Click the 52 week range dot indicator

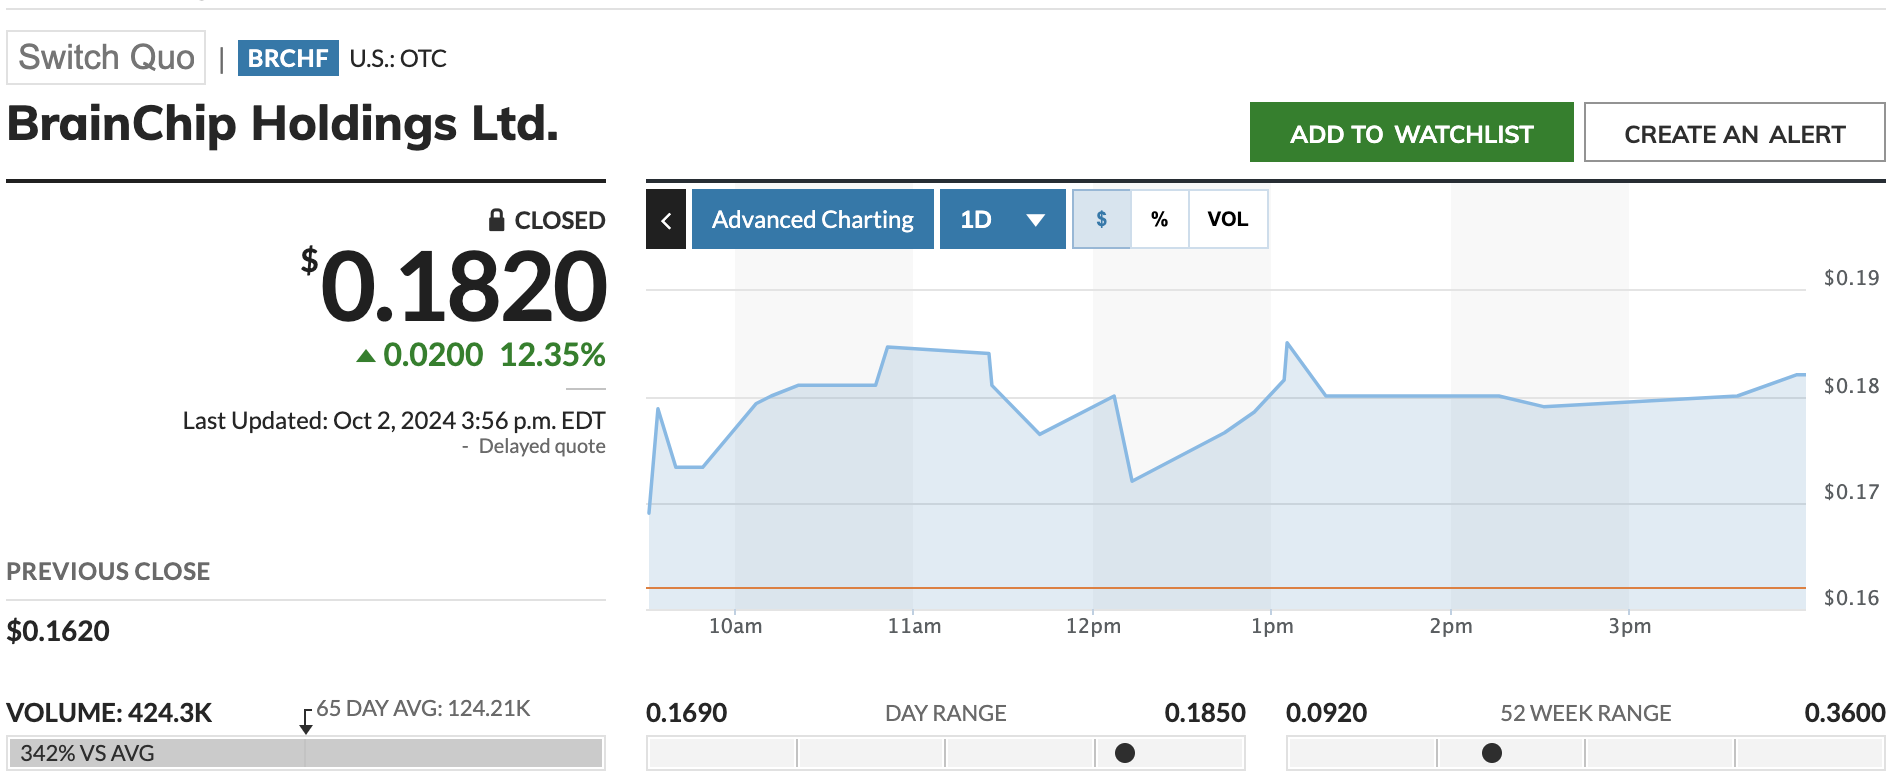1492,753
